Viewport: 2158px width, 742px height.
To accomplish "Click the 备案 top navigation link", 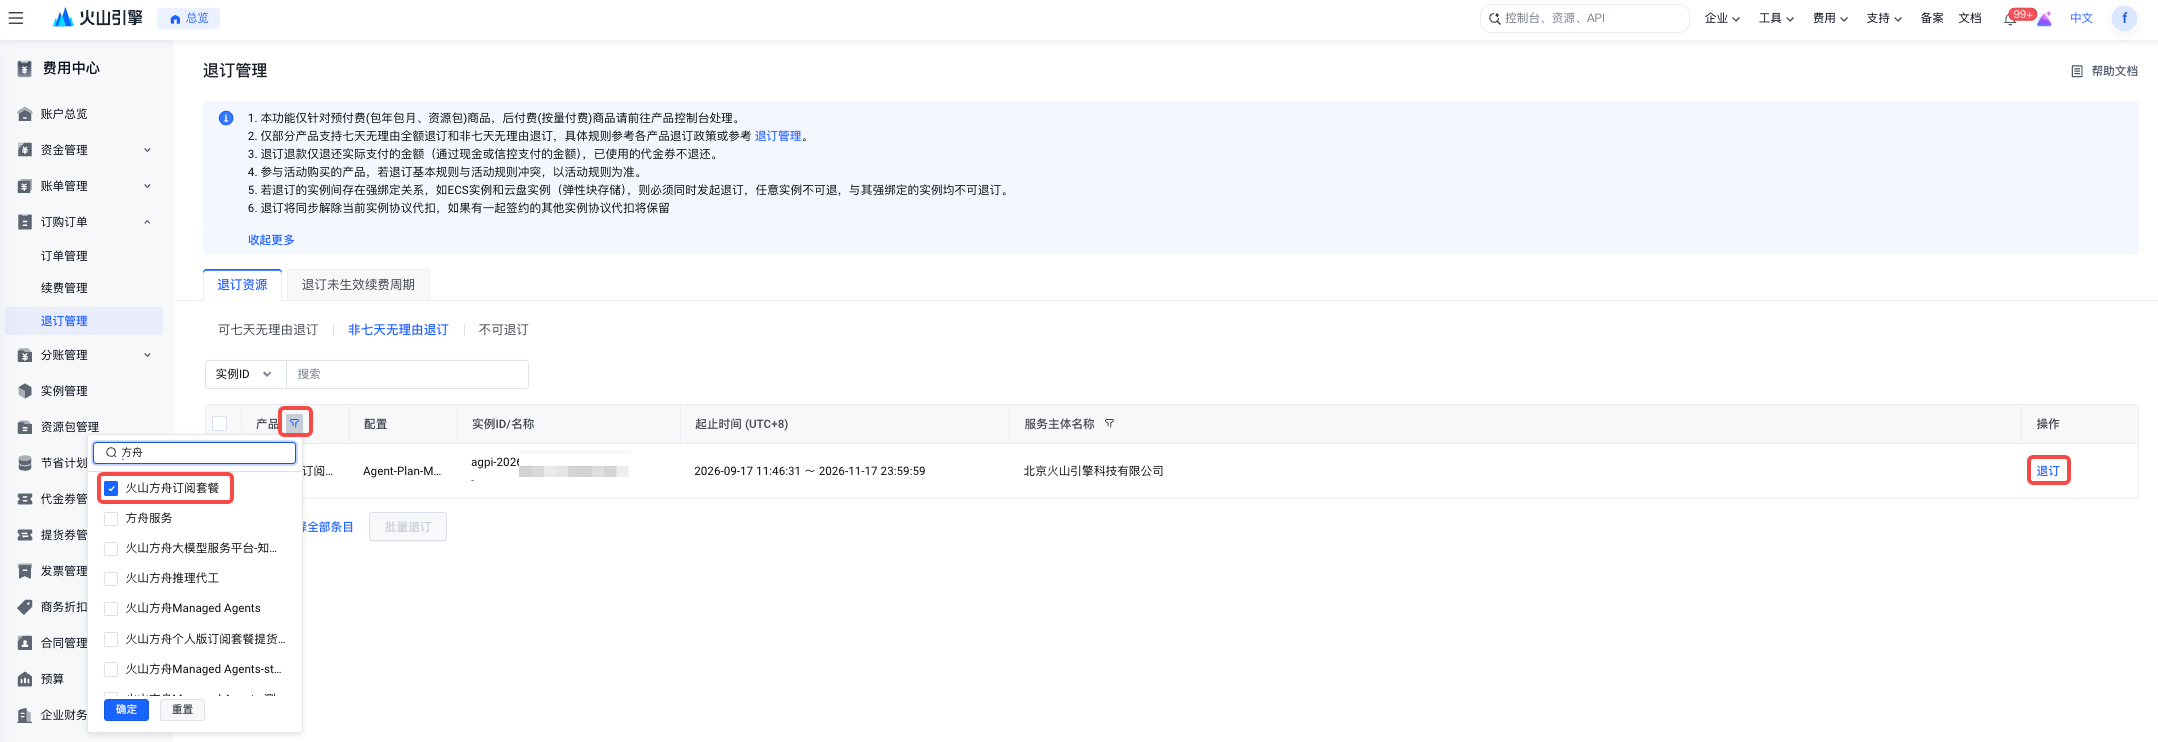I will pyautogui.click(x=1932, y=18).
